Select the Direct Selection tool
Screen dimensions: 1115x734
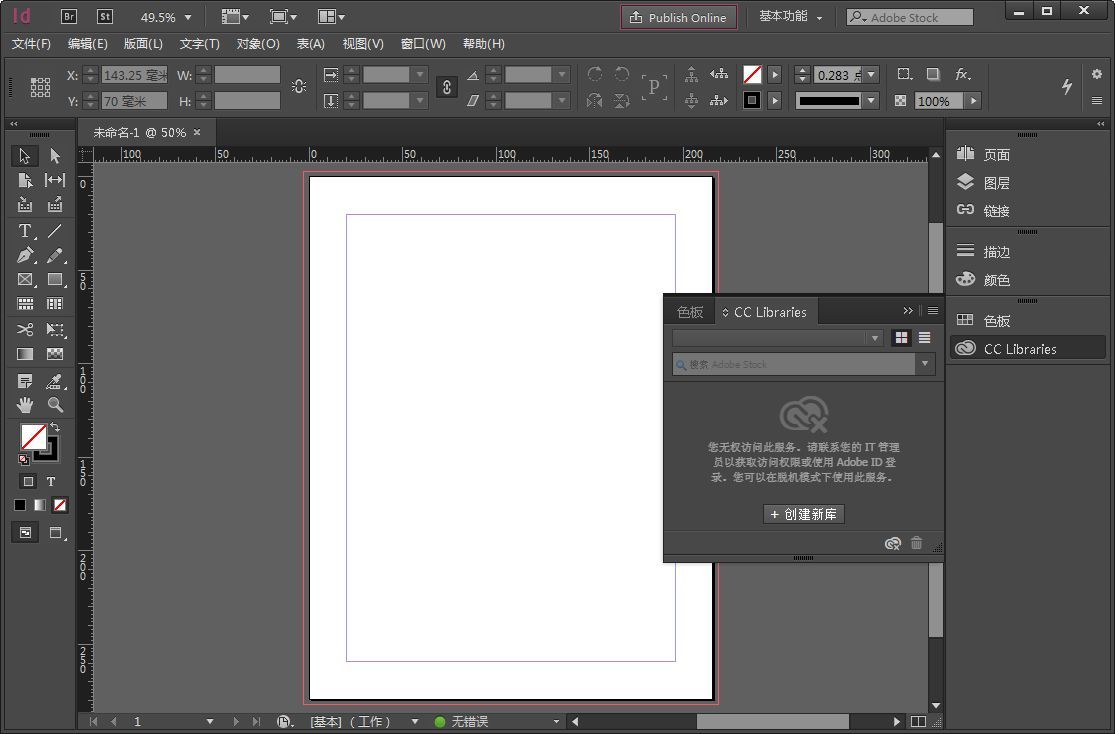[55, 156]
